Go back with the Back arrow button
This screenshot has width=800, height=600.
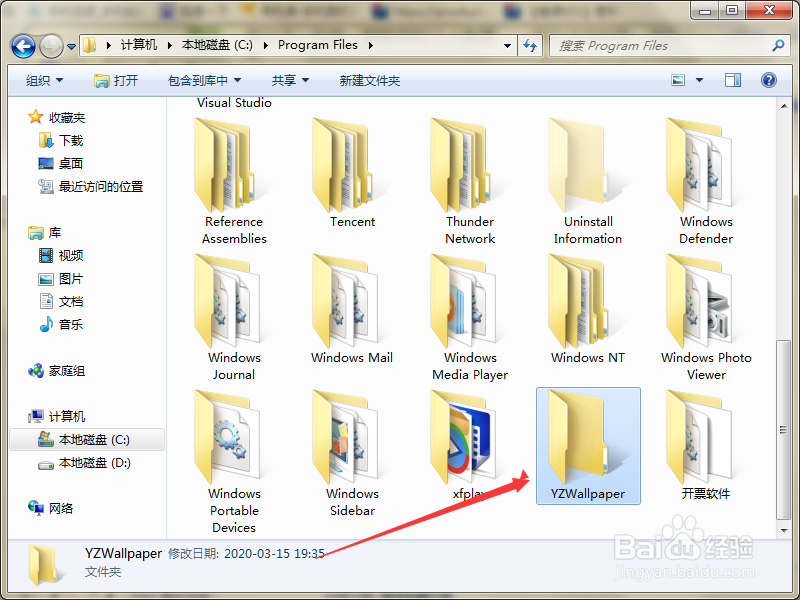(x=23, y=46)
